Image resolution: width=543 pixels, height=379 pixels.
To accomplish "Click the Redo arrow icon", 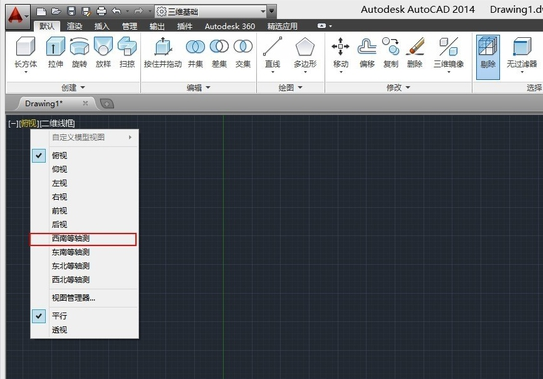I will click(x=139, y=11).
